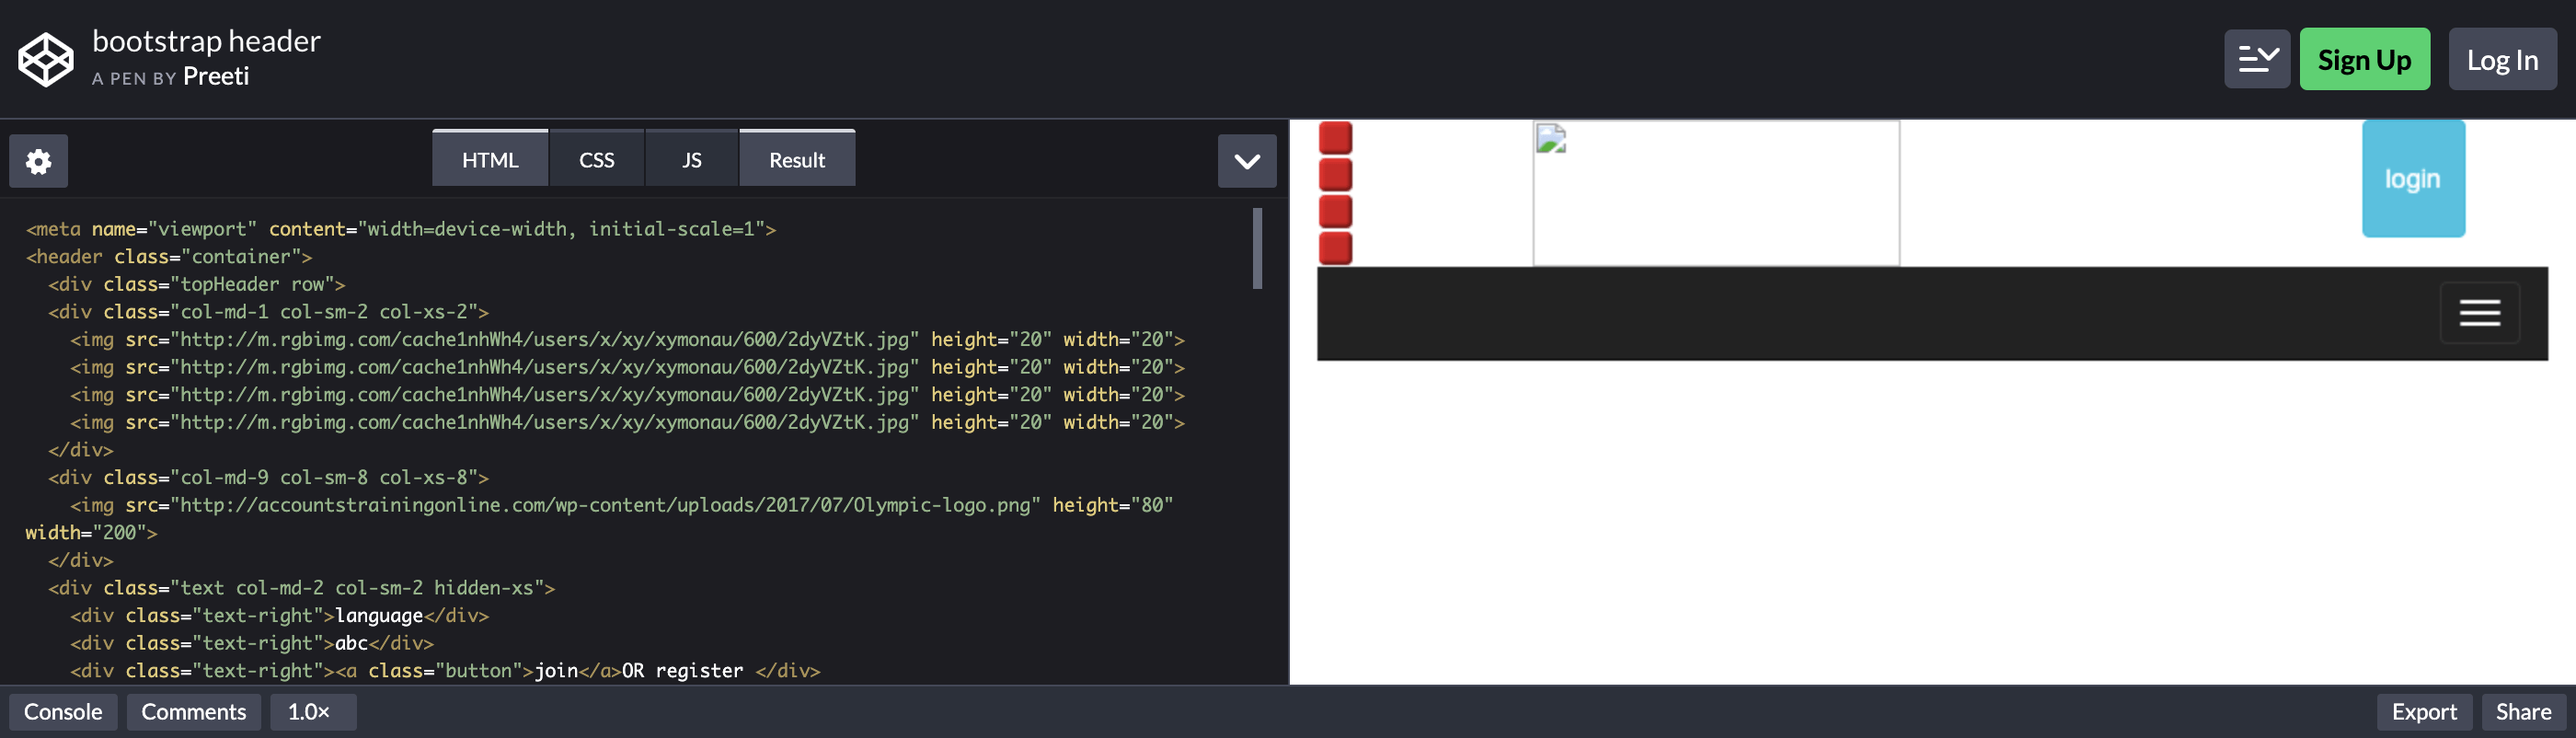Image resolution: width=2576 pixels, height=738 pixels.
Task: Click the text-right abc div code line
Action: (x=252, y=644)
